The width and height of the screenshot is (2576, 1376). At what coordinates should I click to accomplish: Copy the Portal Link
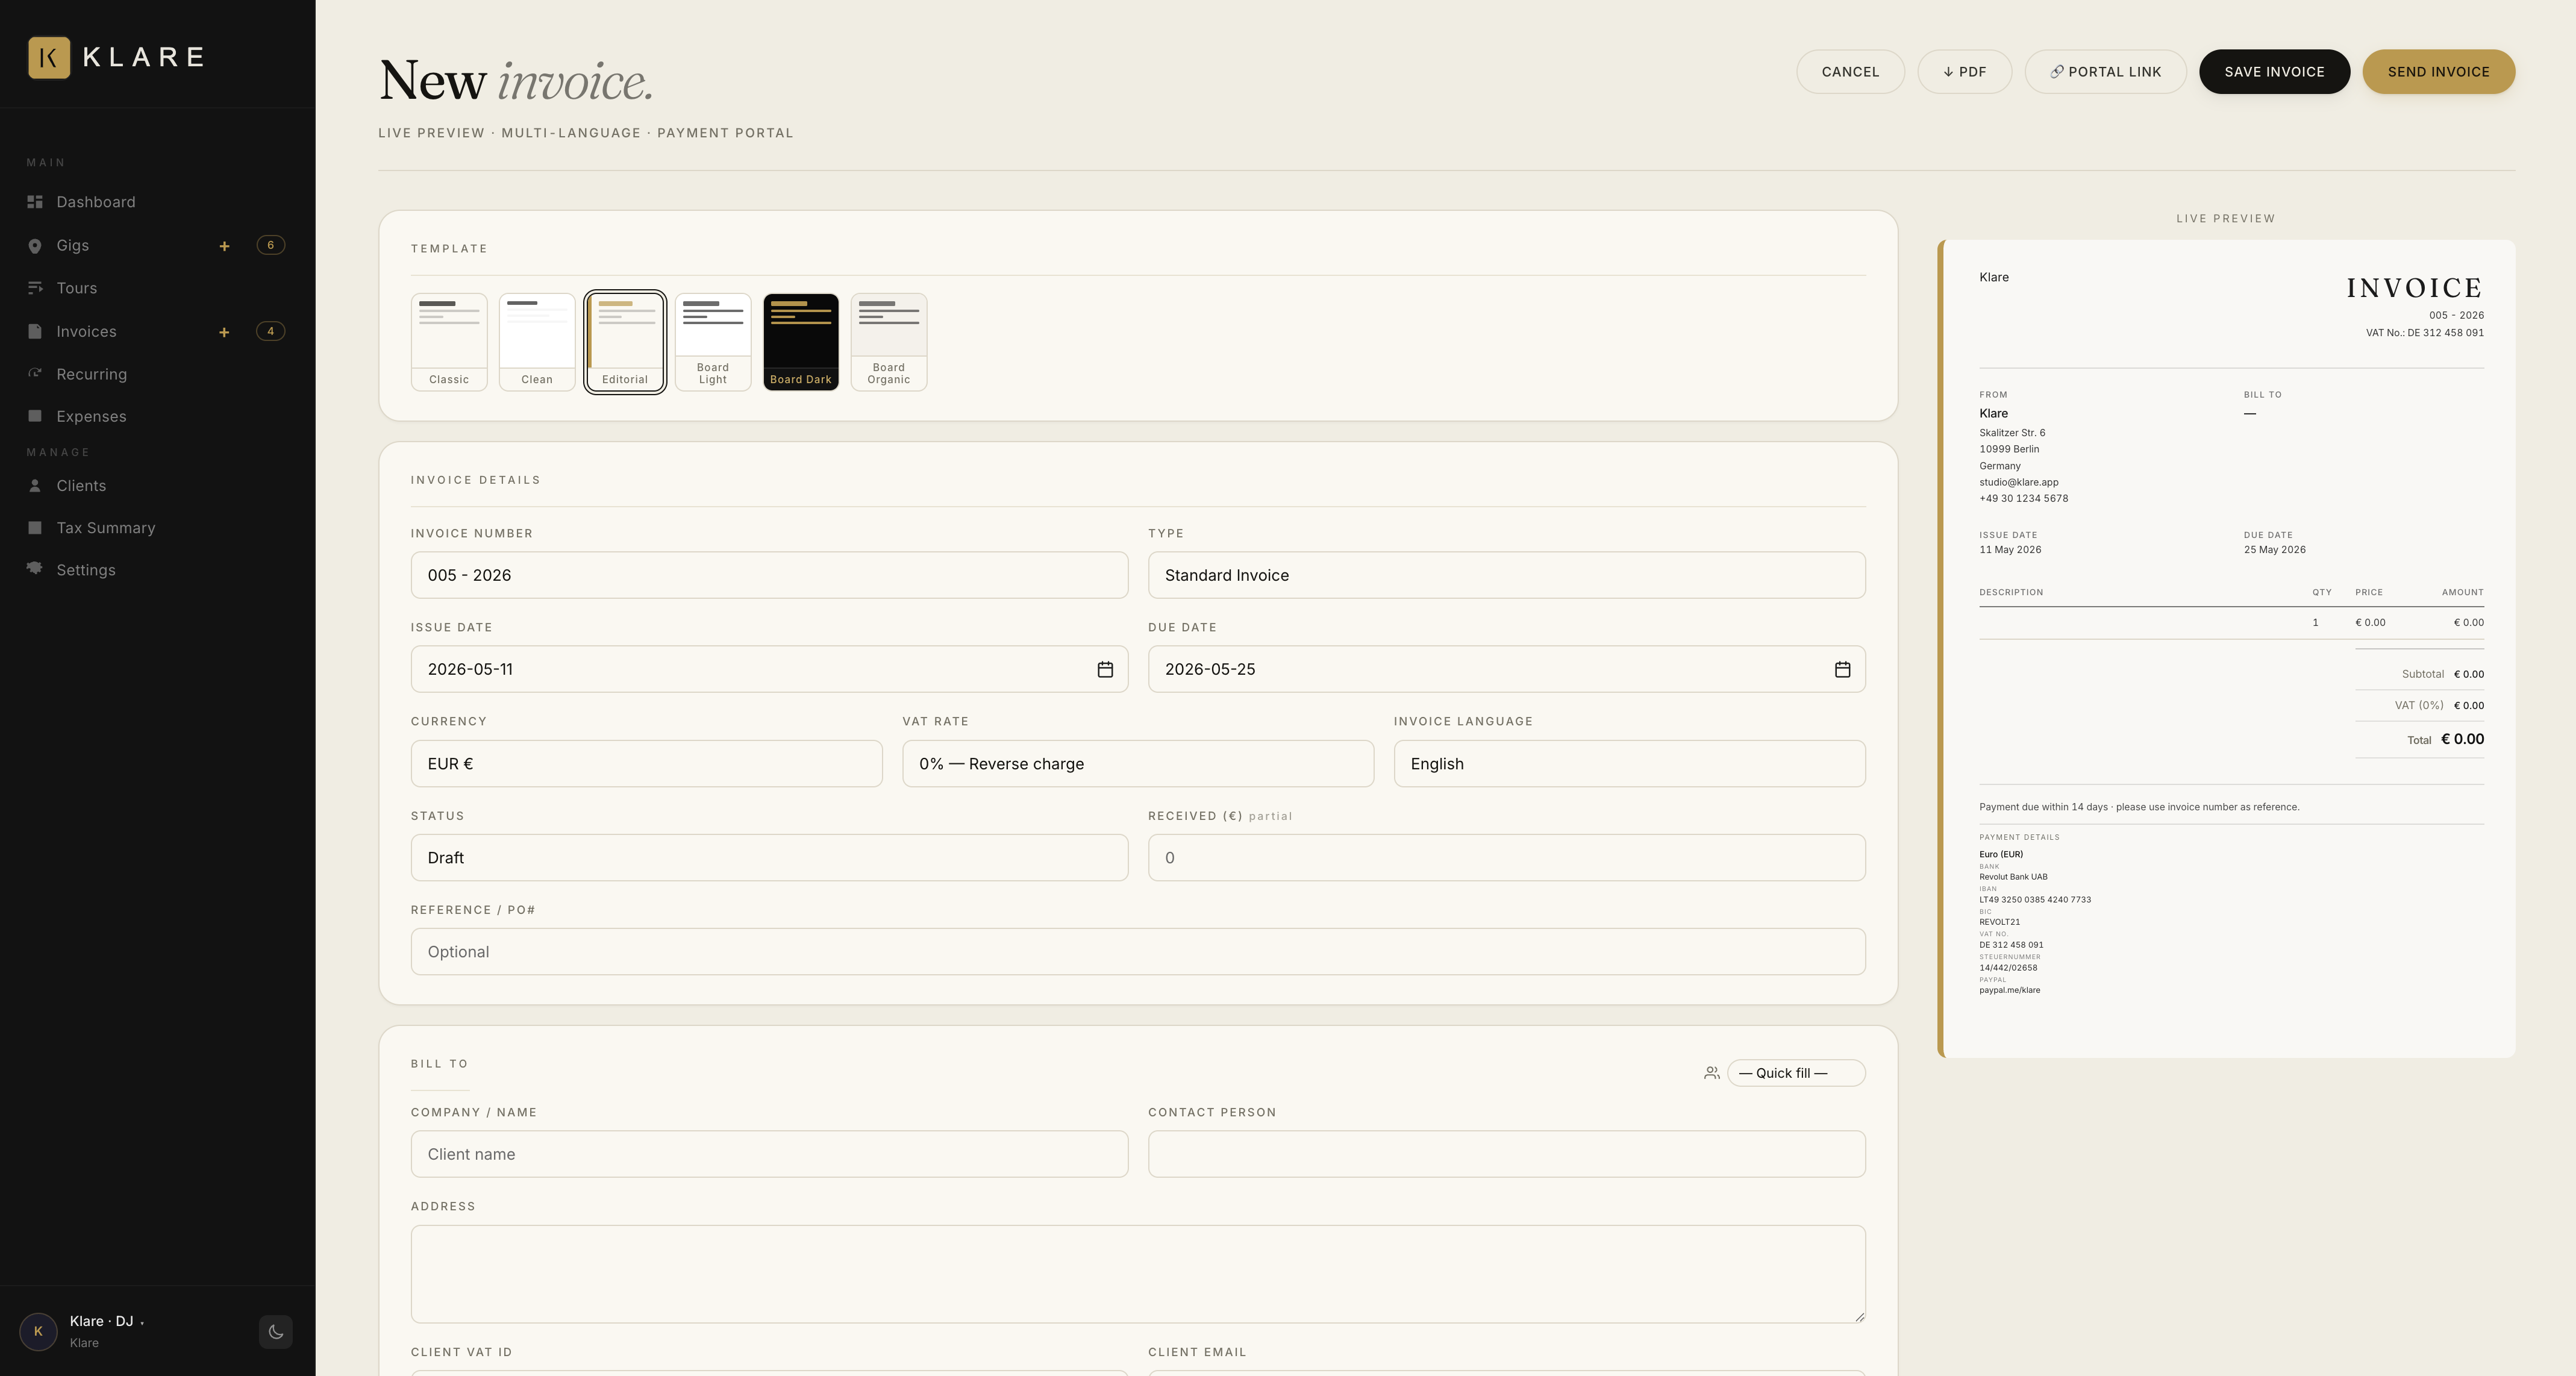click(x=2105, y=72)
